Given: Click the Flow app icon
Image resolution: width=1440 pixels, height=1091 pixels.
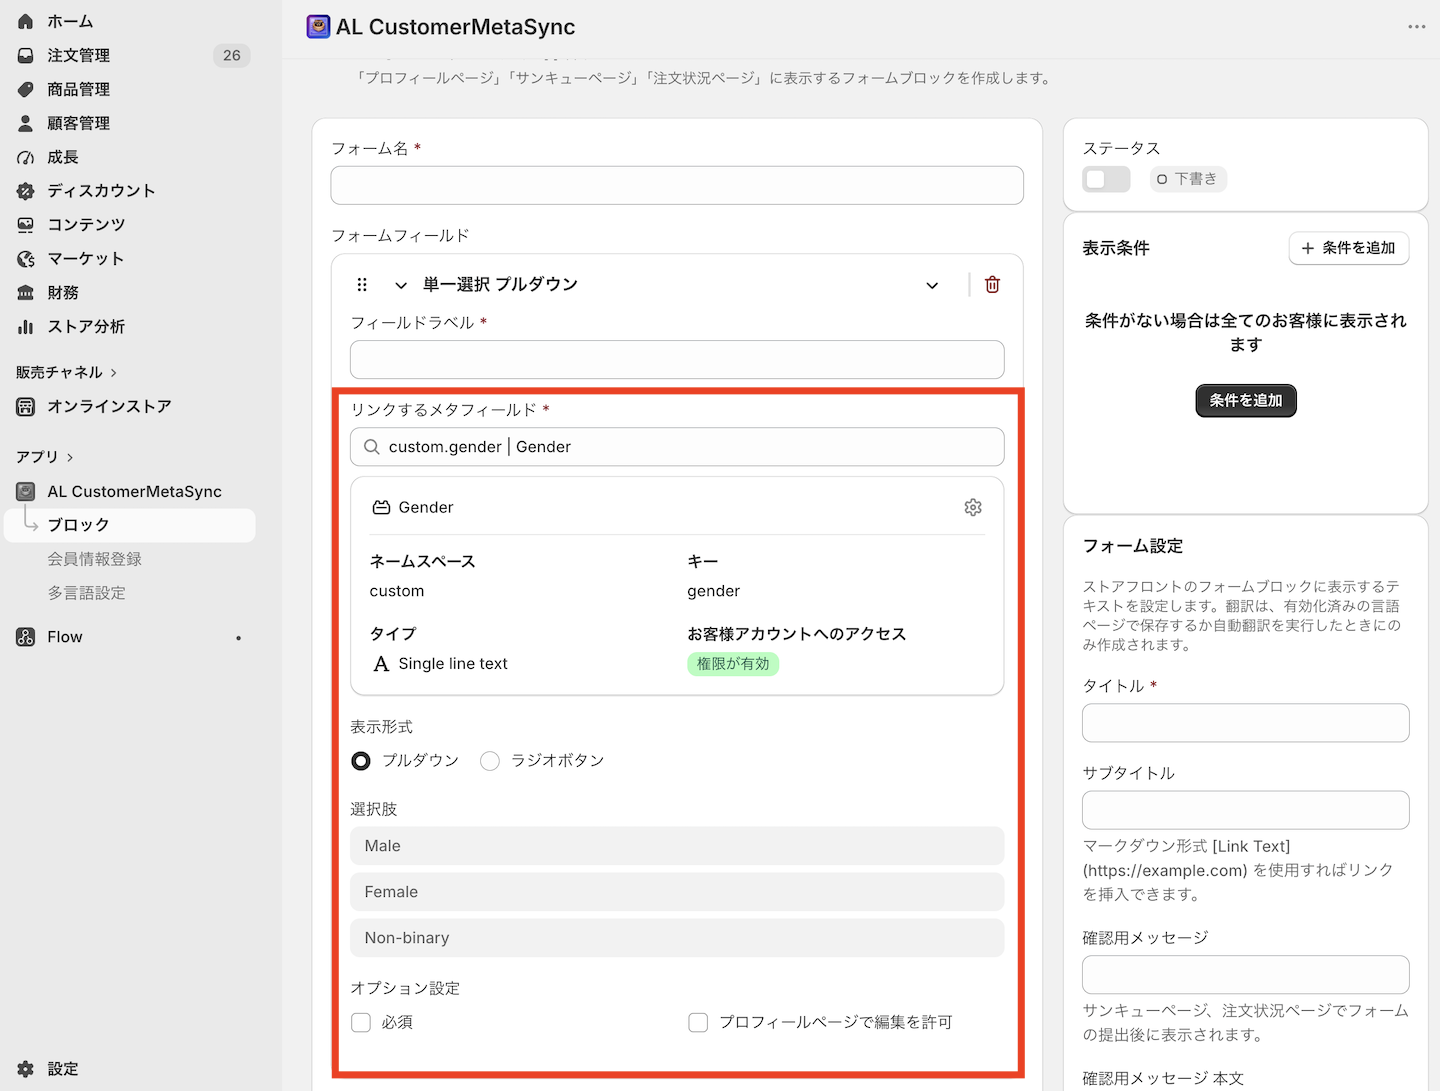Looking at the screenshot, I should 26,637.
